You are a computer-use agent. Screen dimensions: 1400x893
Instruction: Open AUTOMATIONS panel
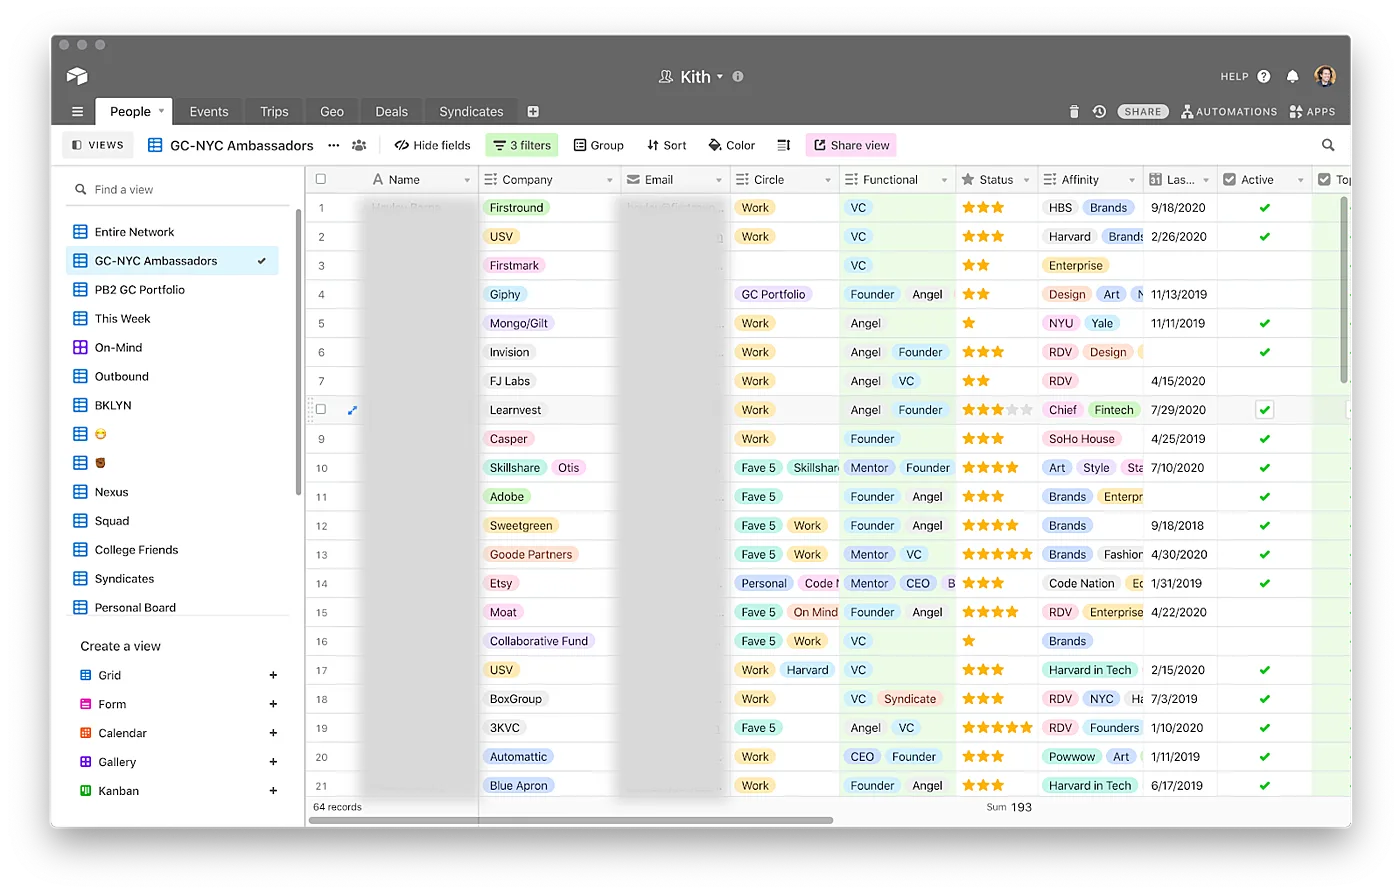coord(1229,112)
